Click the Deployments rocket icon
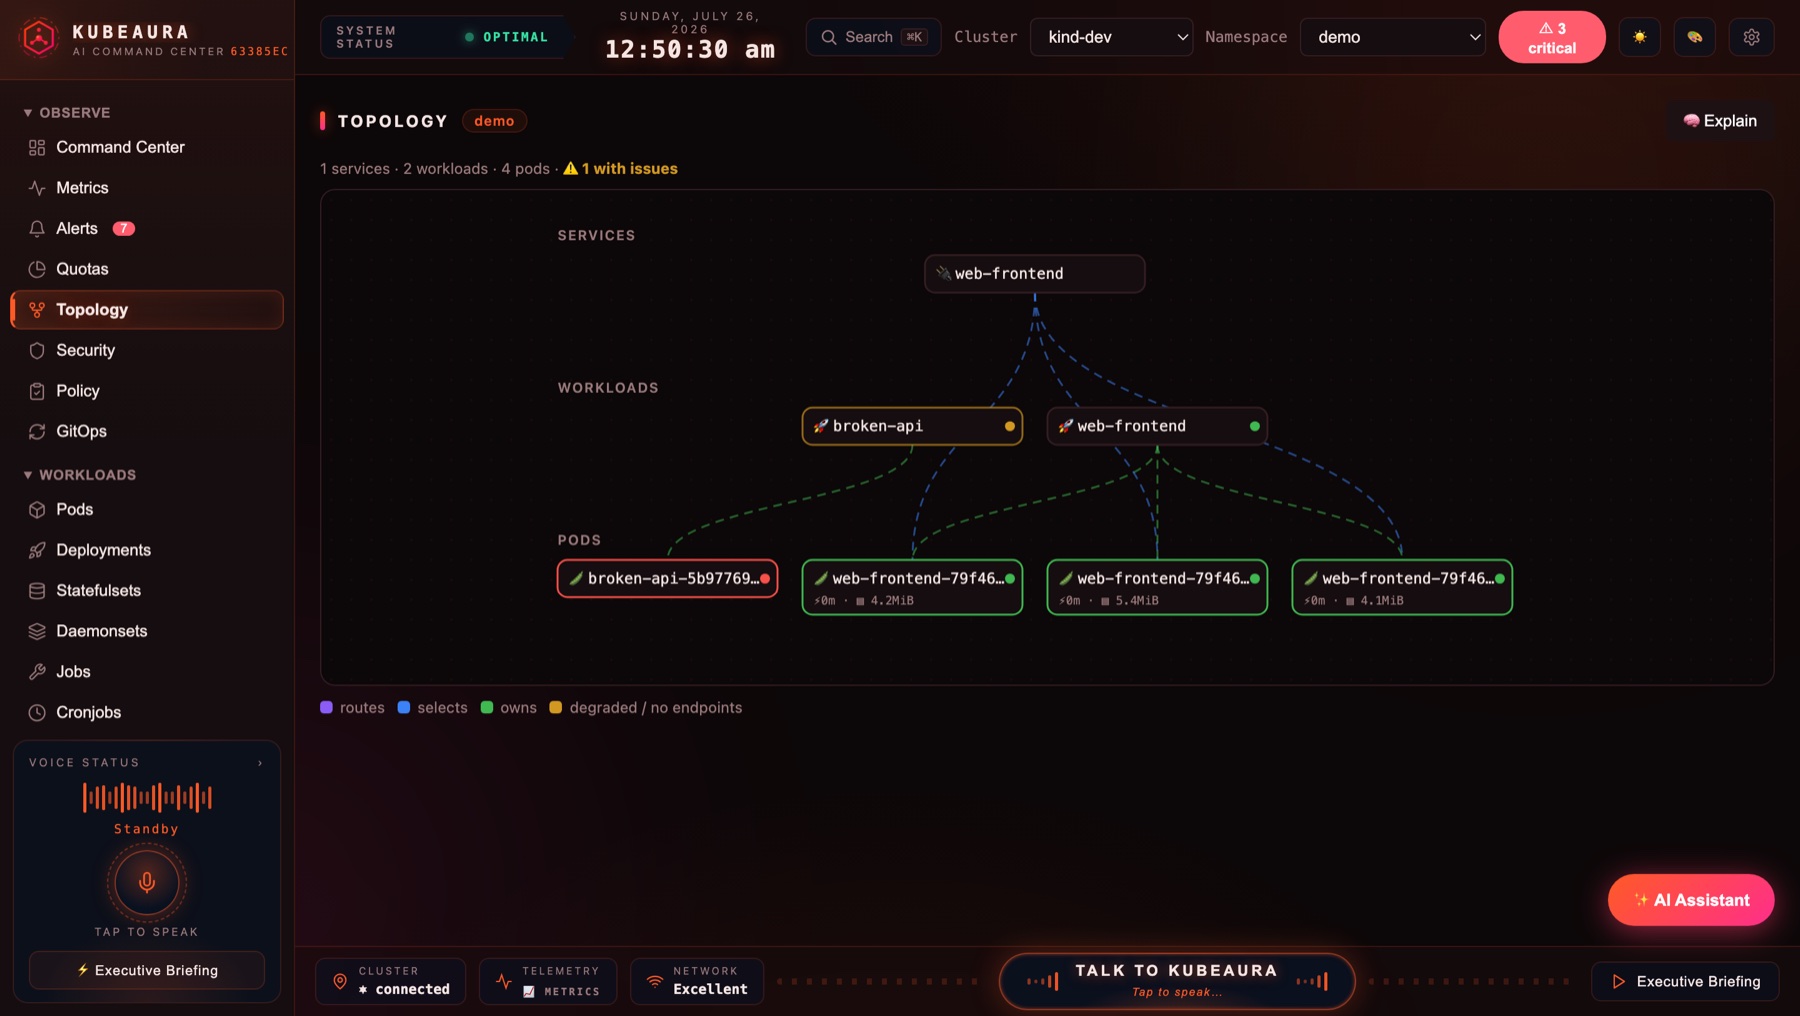 (37, 550)
